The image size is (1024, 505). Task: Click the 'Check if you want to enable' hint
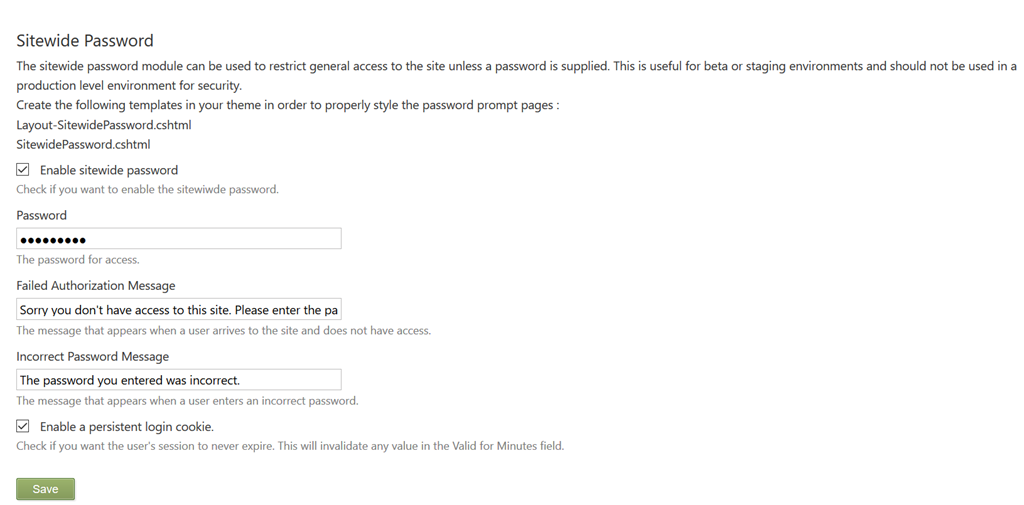147,189
